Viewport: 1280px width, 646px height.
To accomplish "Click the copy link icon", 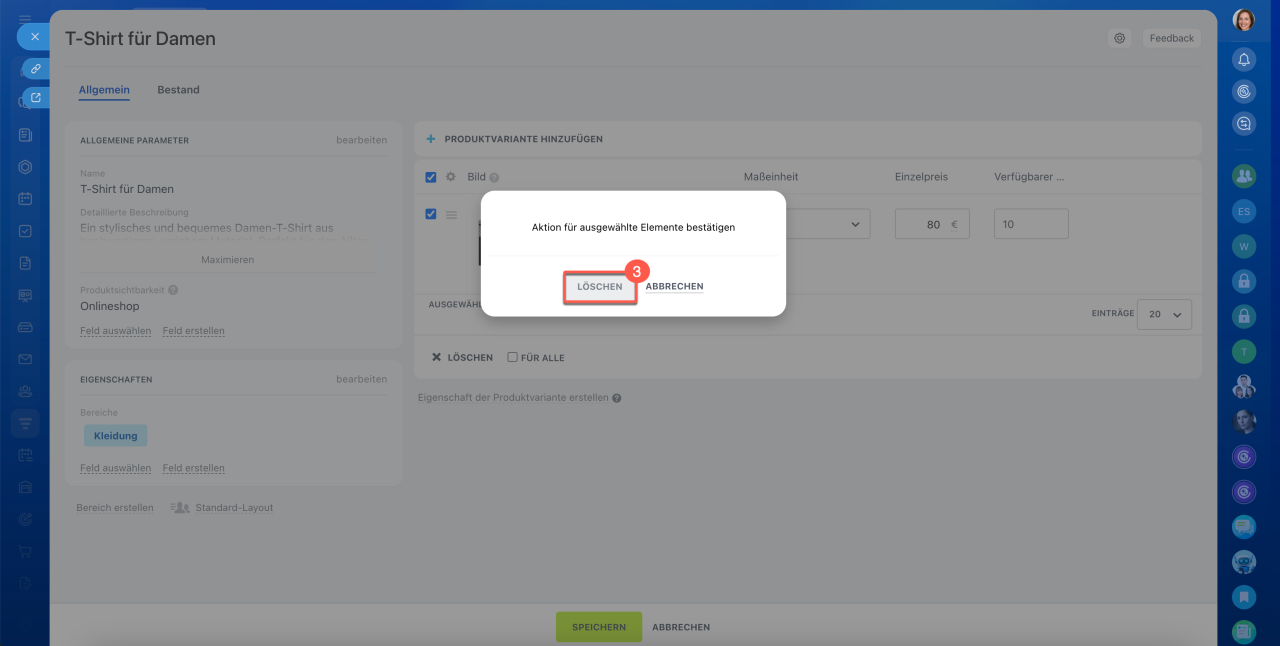I will (35, 69).
